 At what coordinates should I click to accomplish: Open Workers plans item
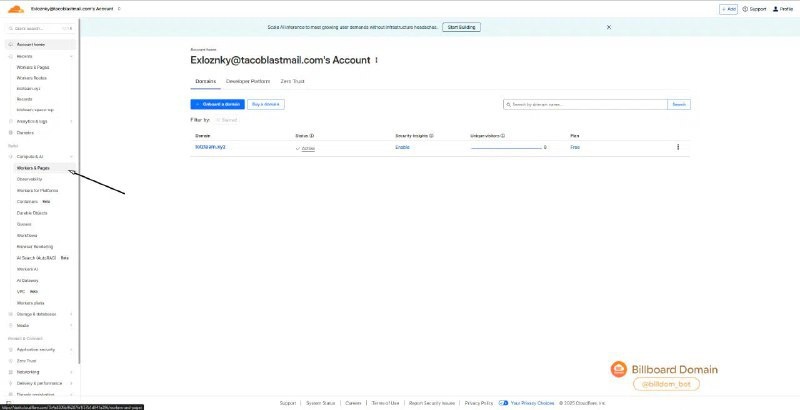(x=30, y=303)
